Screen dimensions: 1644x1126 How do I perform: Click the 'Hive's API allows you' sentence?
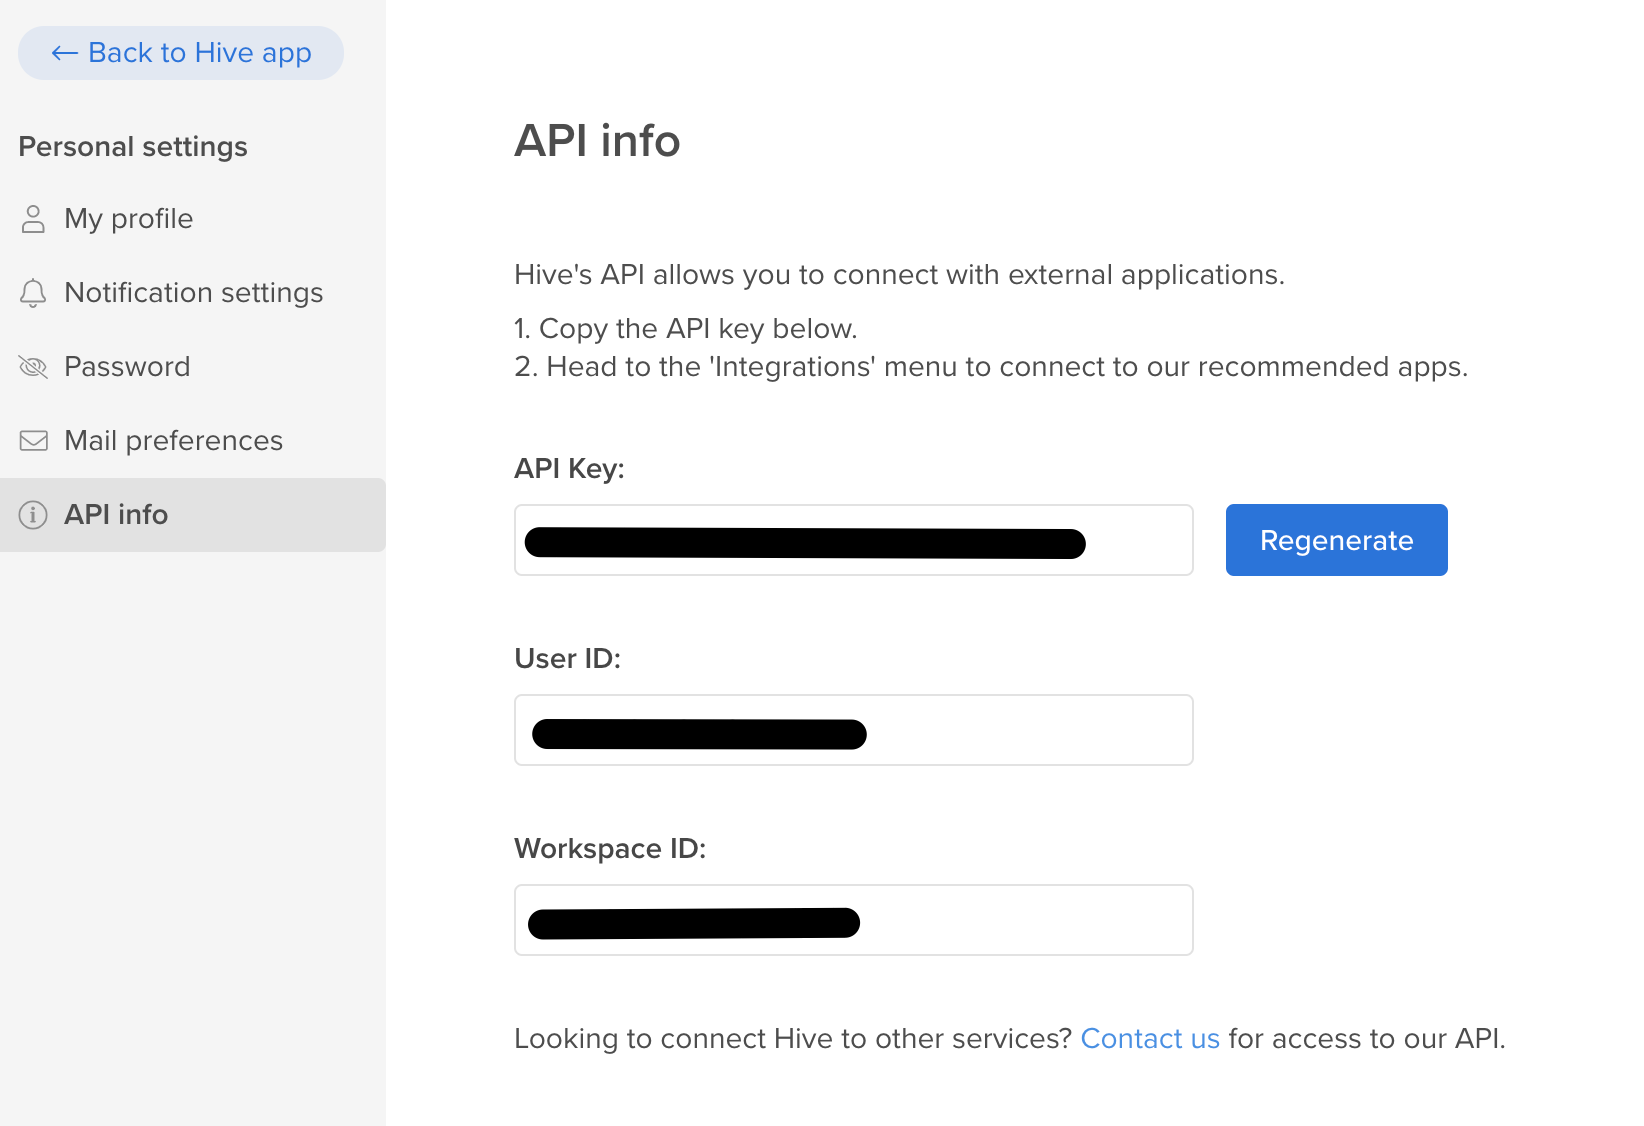coord(899,275)
